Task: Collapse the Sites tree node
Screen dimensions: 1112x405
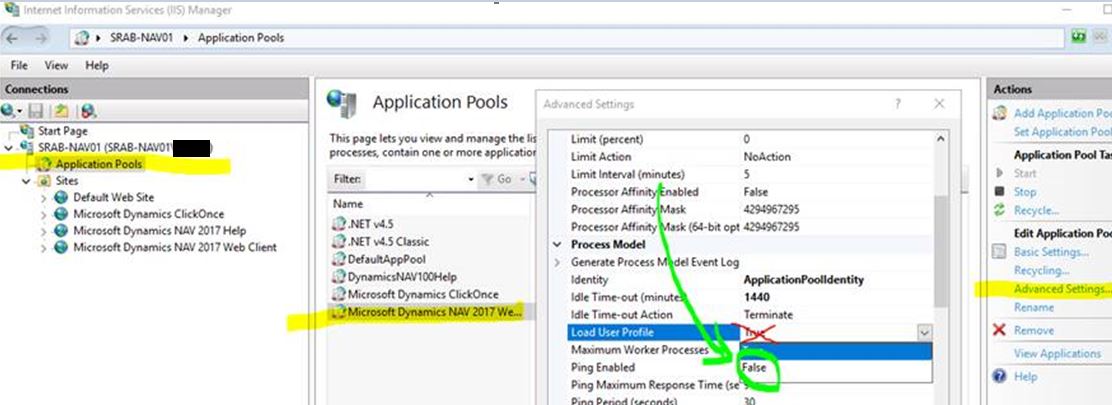Action: (x=26, y=182)
